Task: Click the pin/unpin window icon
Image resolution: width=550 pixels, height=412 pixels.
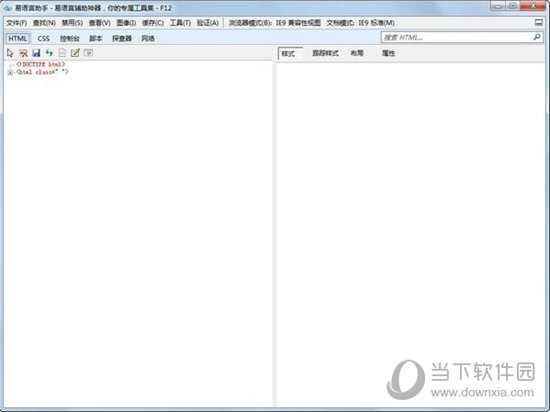Action: pyautogui.click(x=539, y=23)
